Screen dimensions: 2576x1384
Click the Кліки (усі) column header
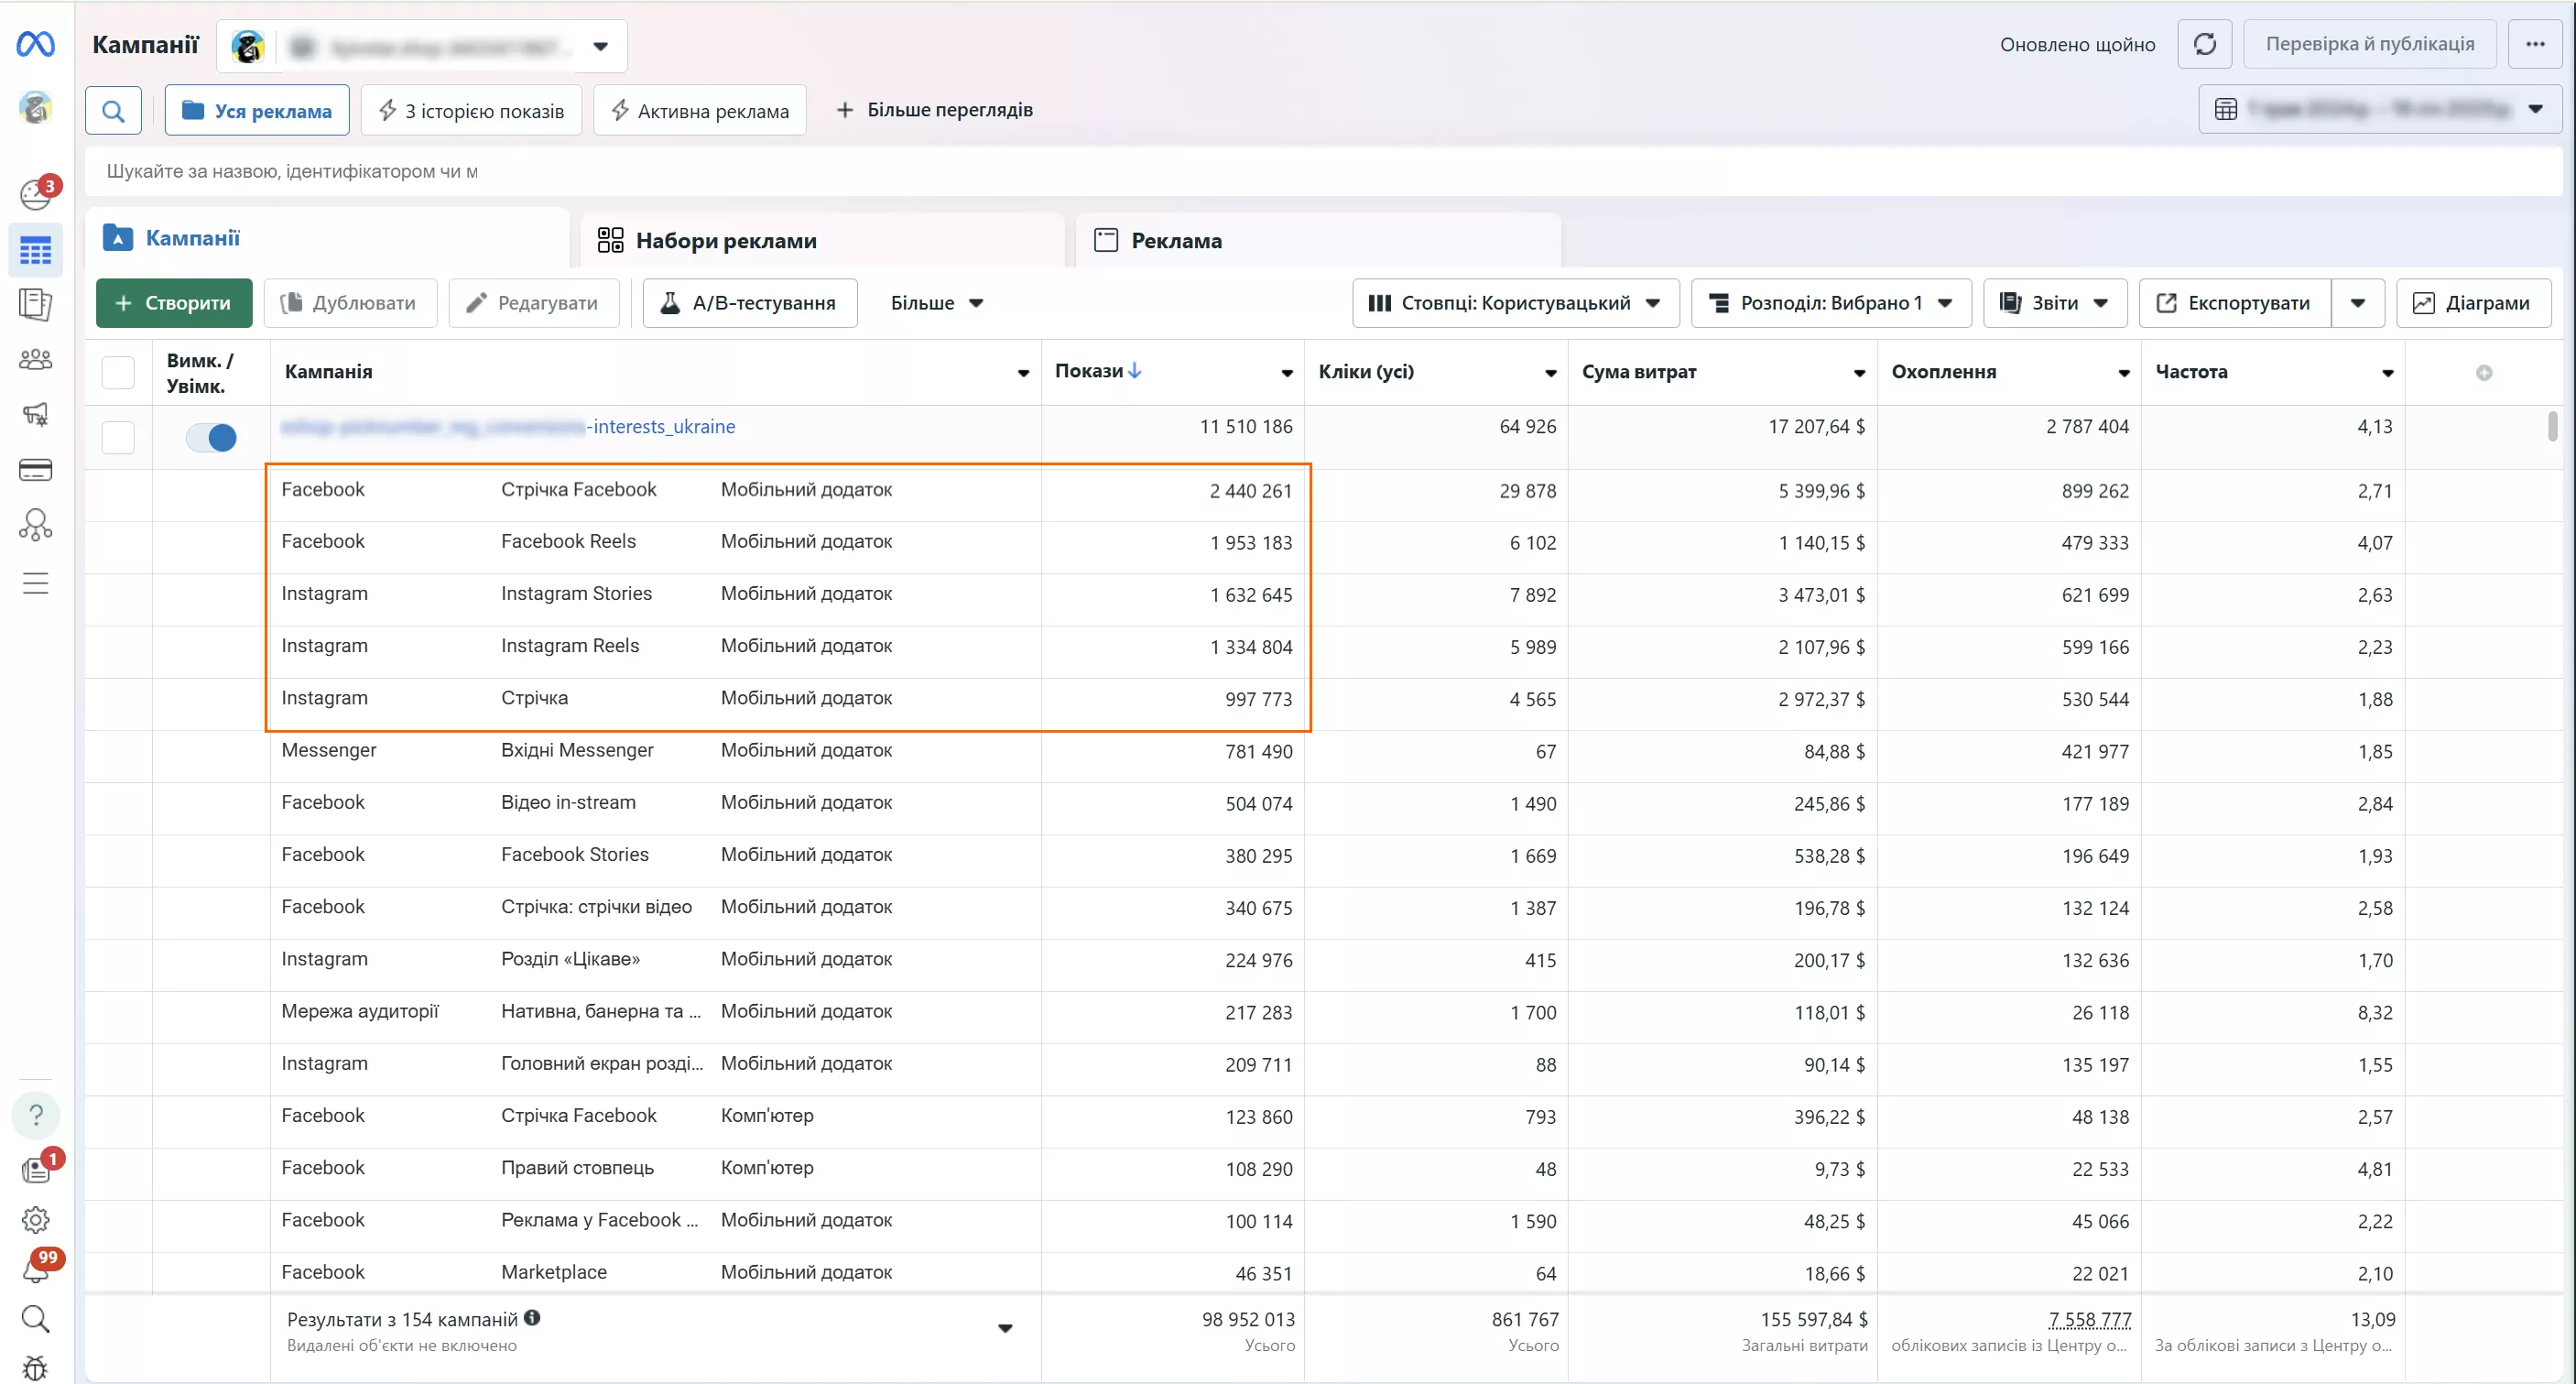[x=1366, y=372]
